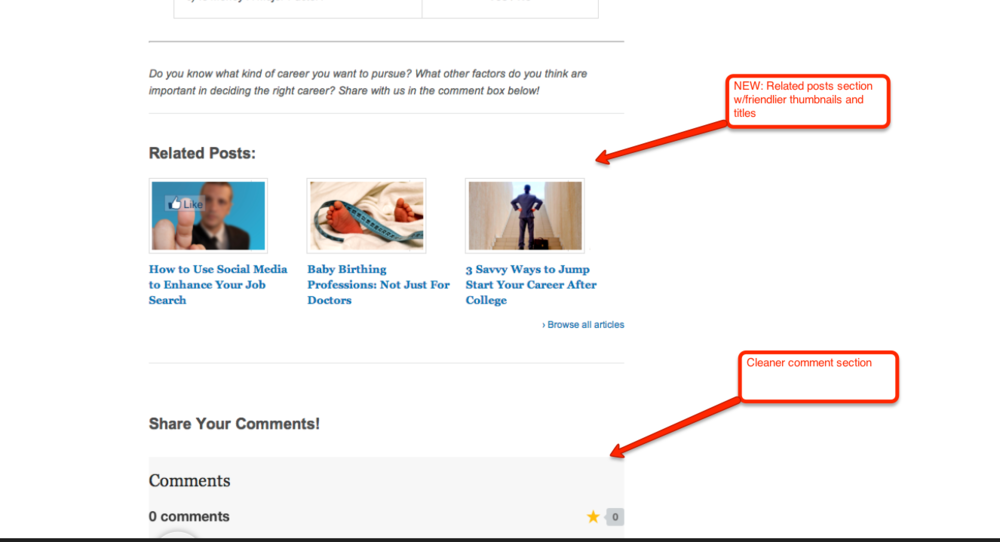Click the 'Share Your Comments!' heading
The height and width of the screenshot is (542, 1000).
point(234,424)
